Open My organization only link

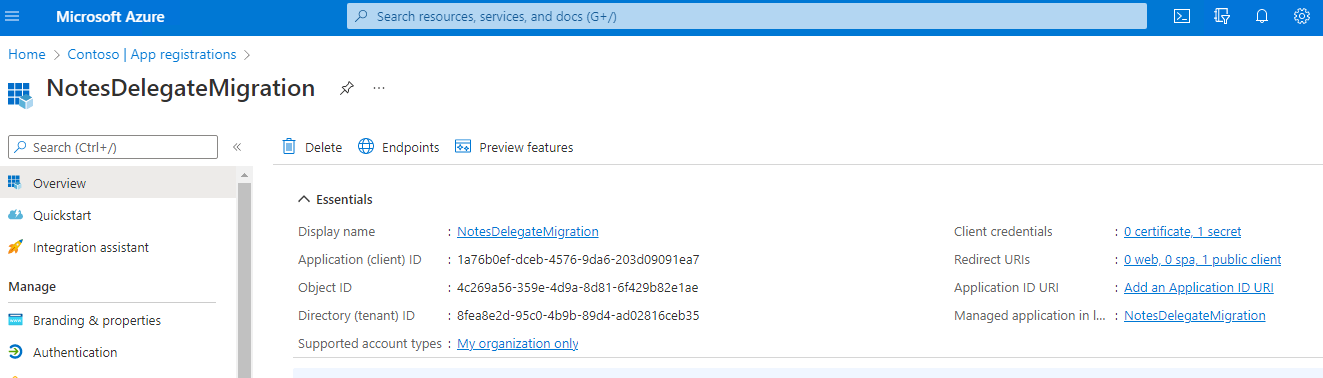click(518, 343)
